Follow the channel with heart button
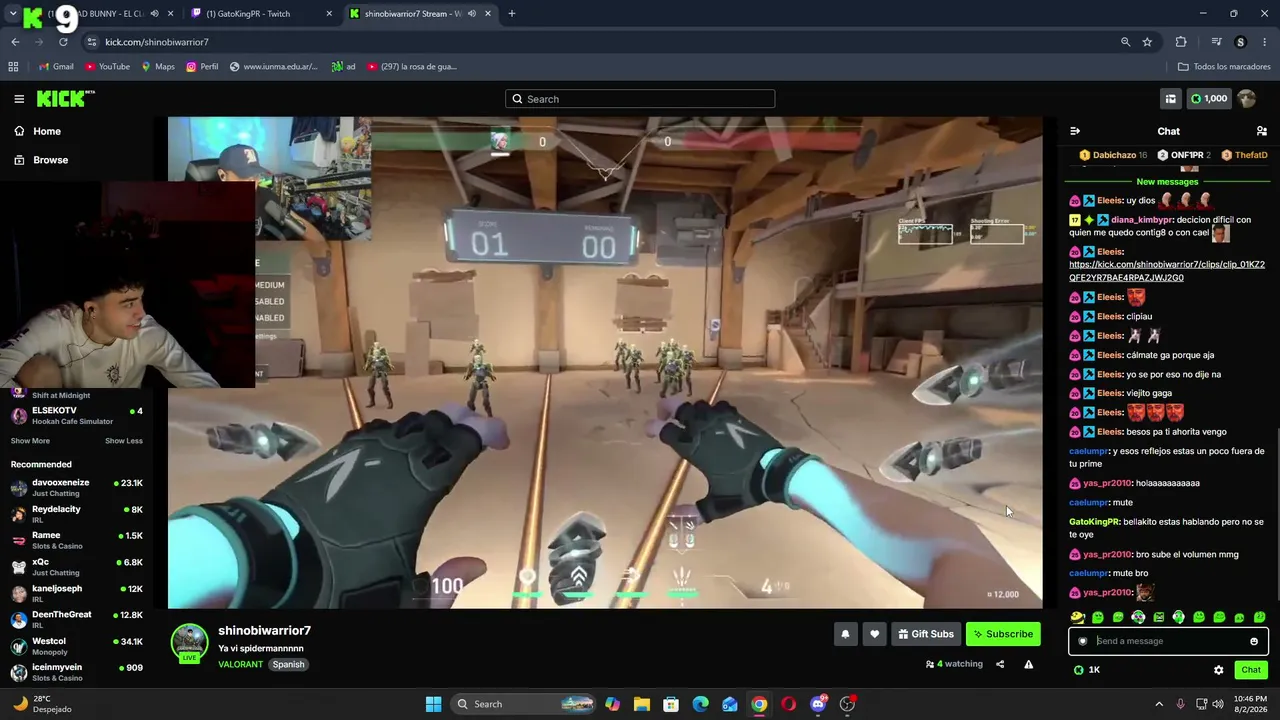1280x720 pixels. [874, 634]
